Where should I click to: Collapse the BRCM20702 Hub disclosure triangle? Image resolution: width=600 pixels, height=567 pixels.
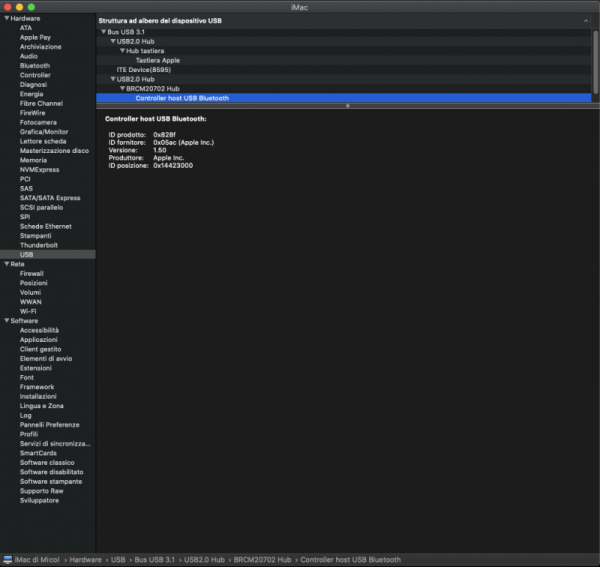point(122,88)
